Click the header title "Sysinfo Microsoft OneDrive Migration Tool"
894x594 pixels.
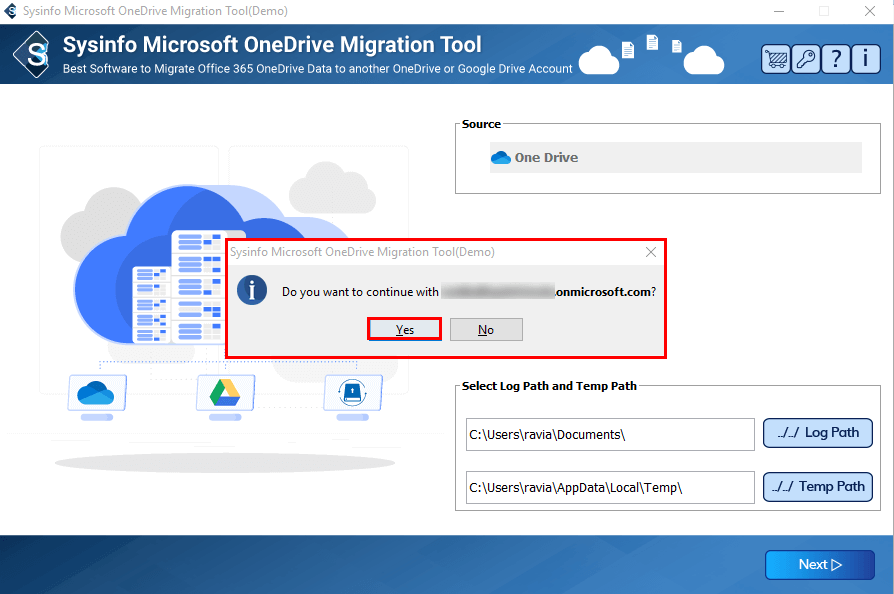click(272, 44)
